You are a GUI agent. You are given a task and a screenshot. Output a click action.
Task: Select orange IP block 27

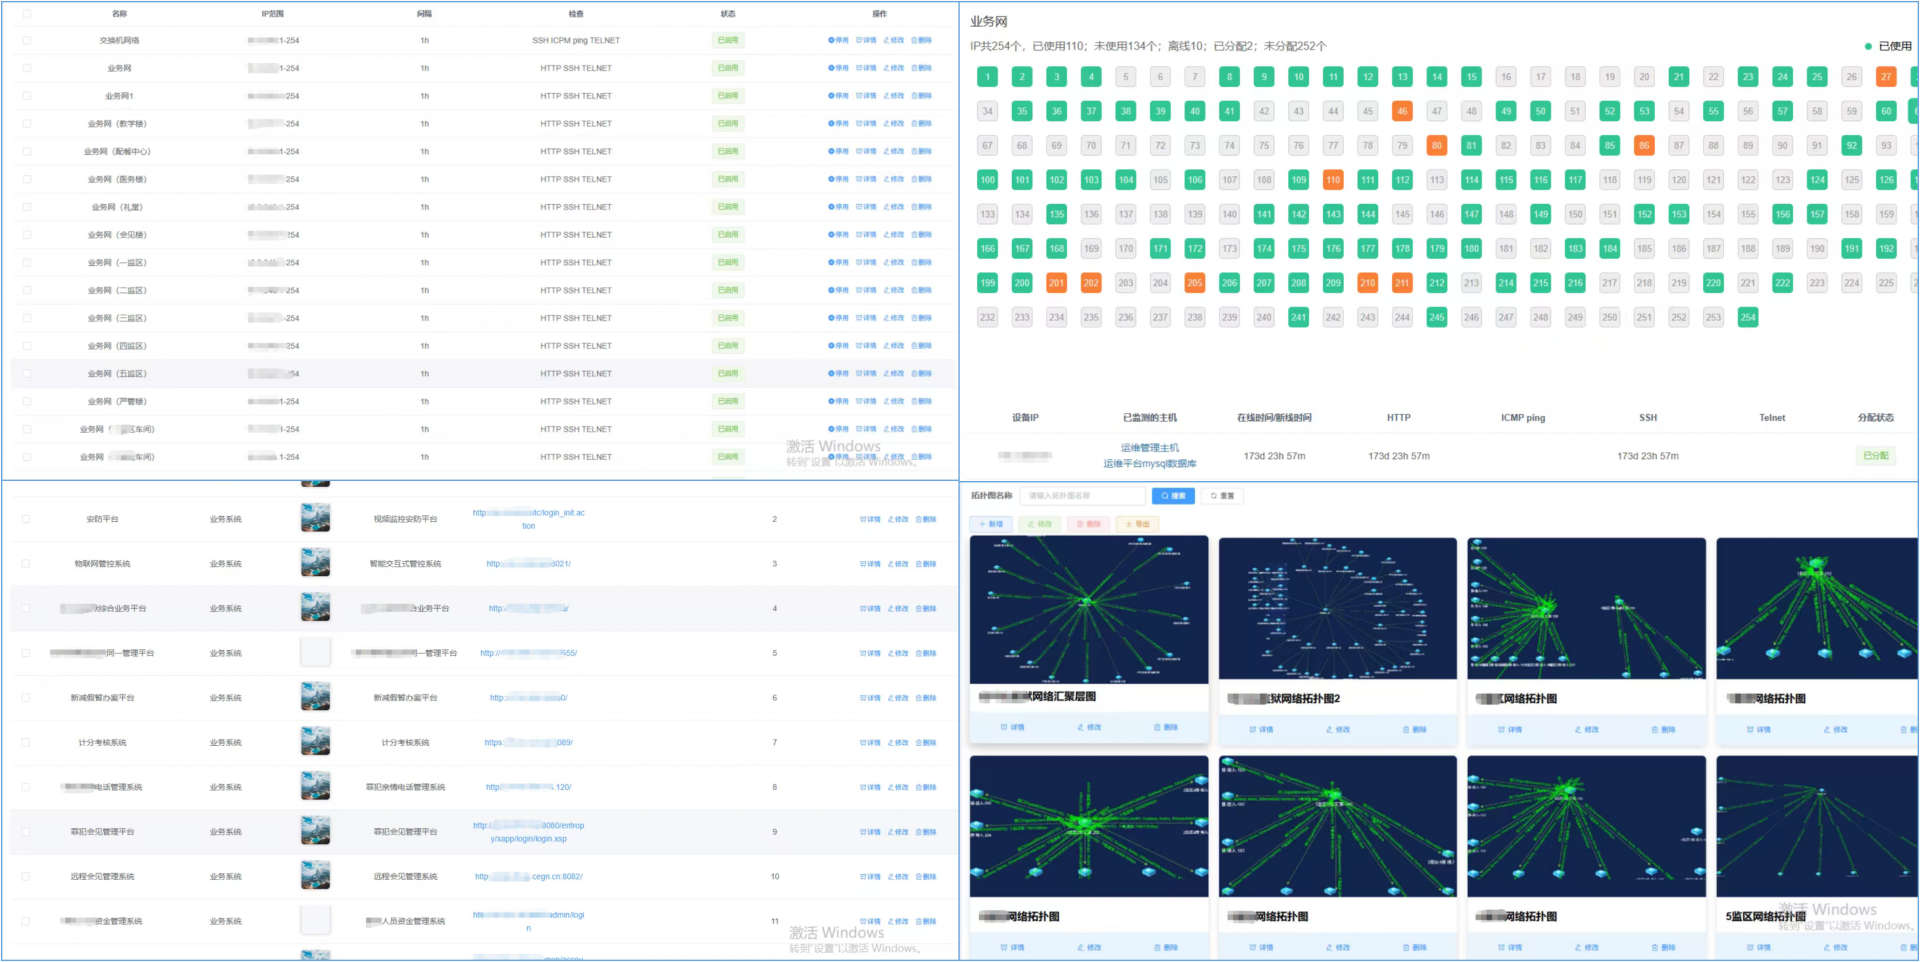tap(1885, 77)
